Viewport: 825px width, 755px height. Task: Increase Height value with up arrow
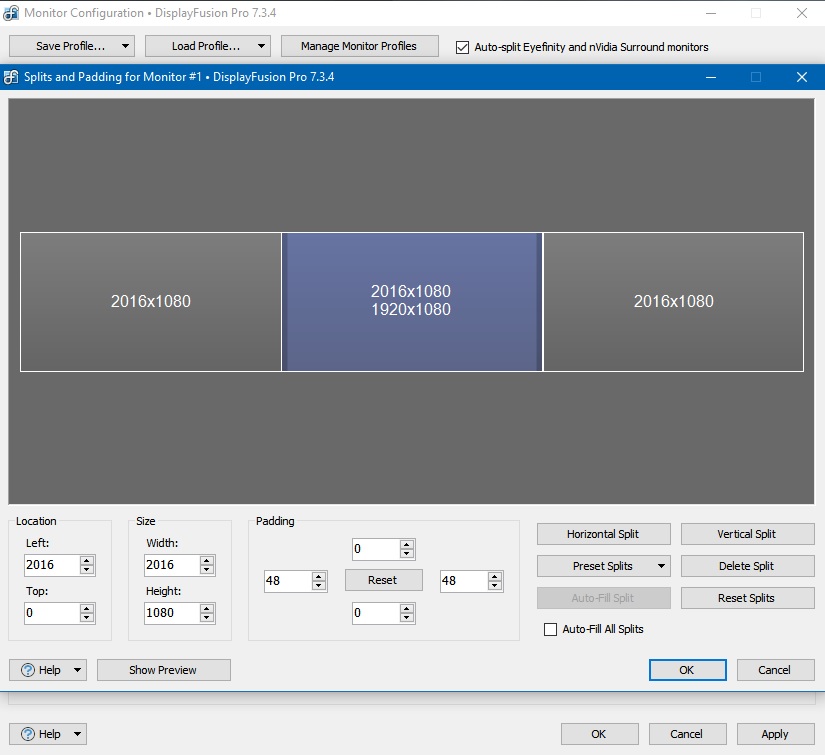click(207, 608)
